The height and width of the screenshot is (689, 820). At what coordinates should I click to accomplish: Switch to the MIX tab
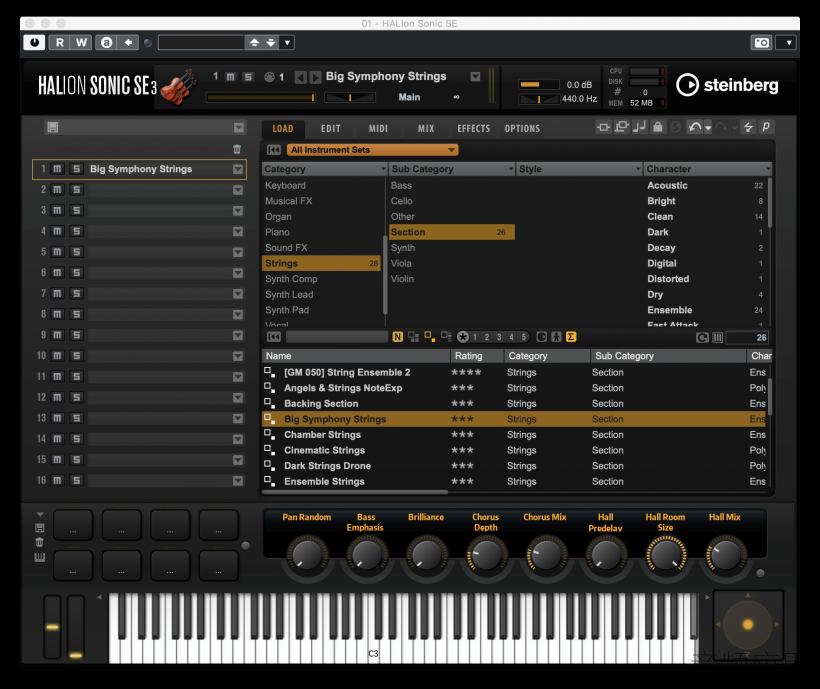click(426, 129)
